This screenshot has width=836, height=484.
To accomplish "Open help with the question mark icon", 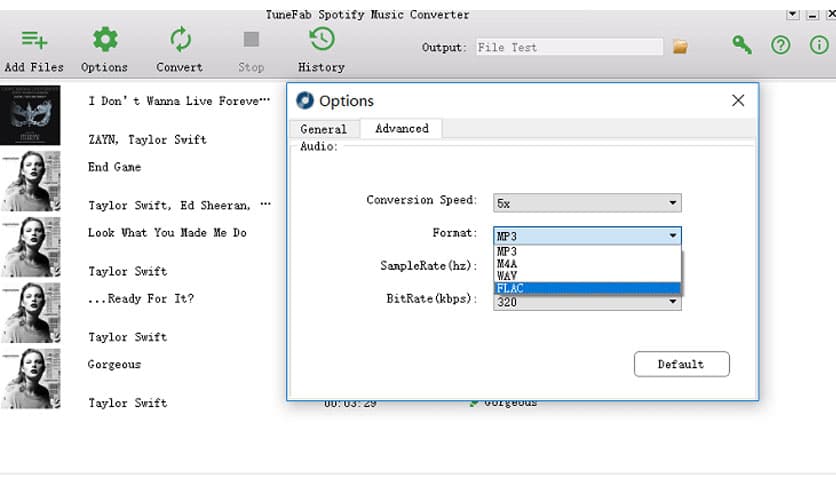I will tap(781, 45).
